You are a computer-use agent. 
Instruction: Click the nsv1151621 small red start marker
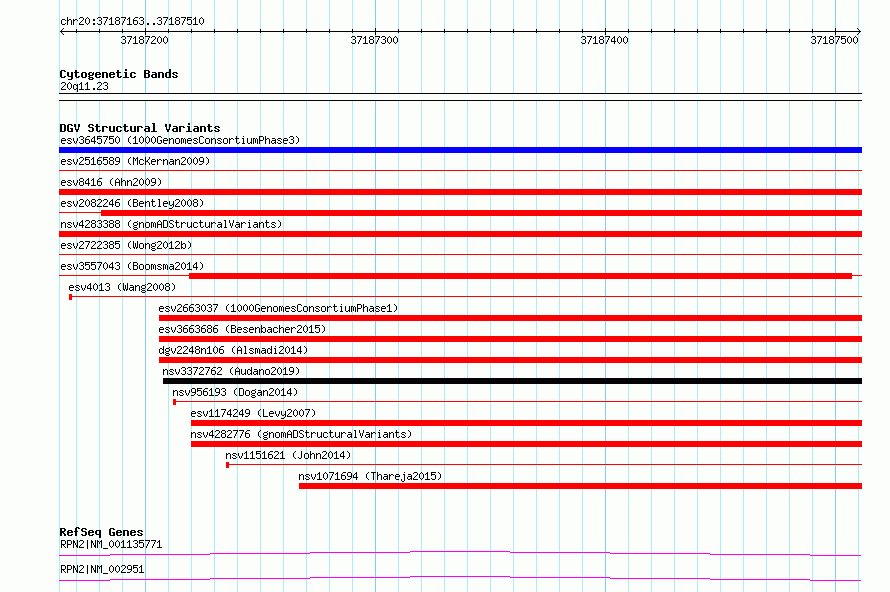coord(228,465)
